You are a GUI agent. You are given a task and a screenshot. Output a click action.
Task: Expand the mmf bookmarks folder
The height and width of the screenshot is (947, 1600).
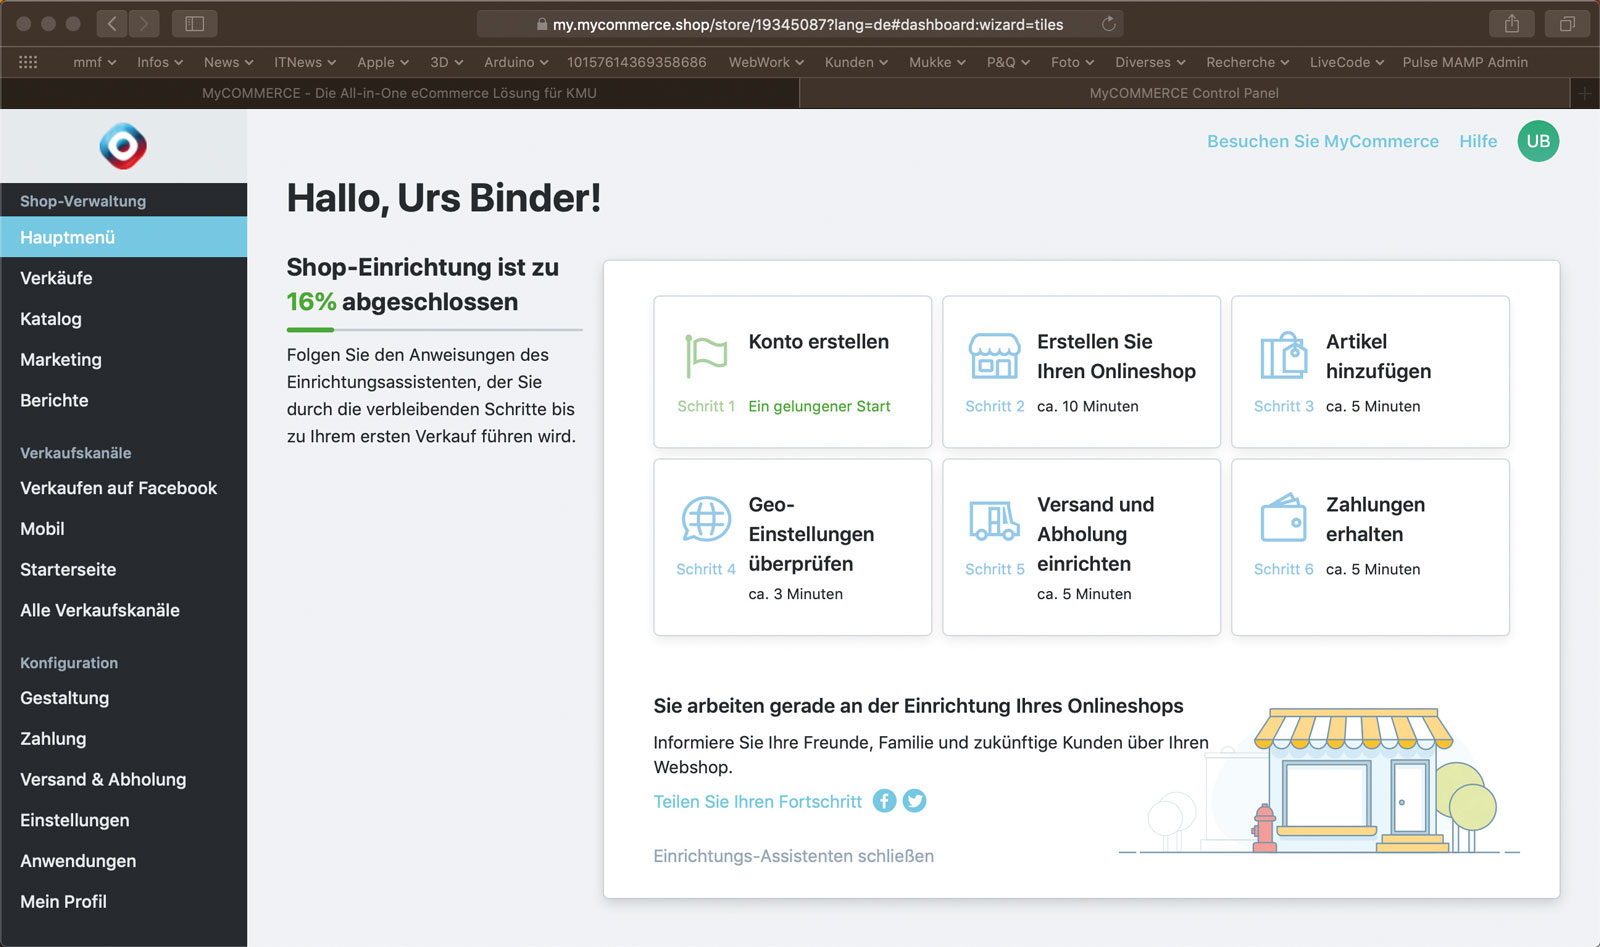[95, 62]
